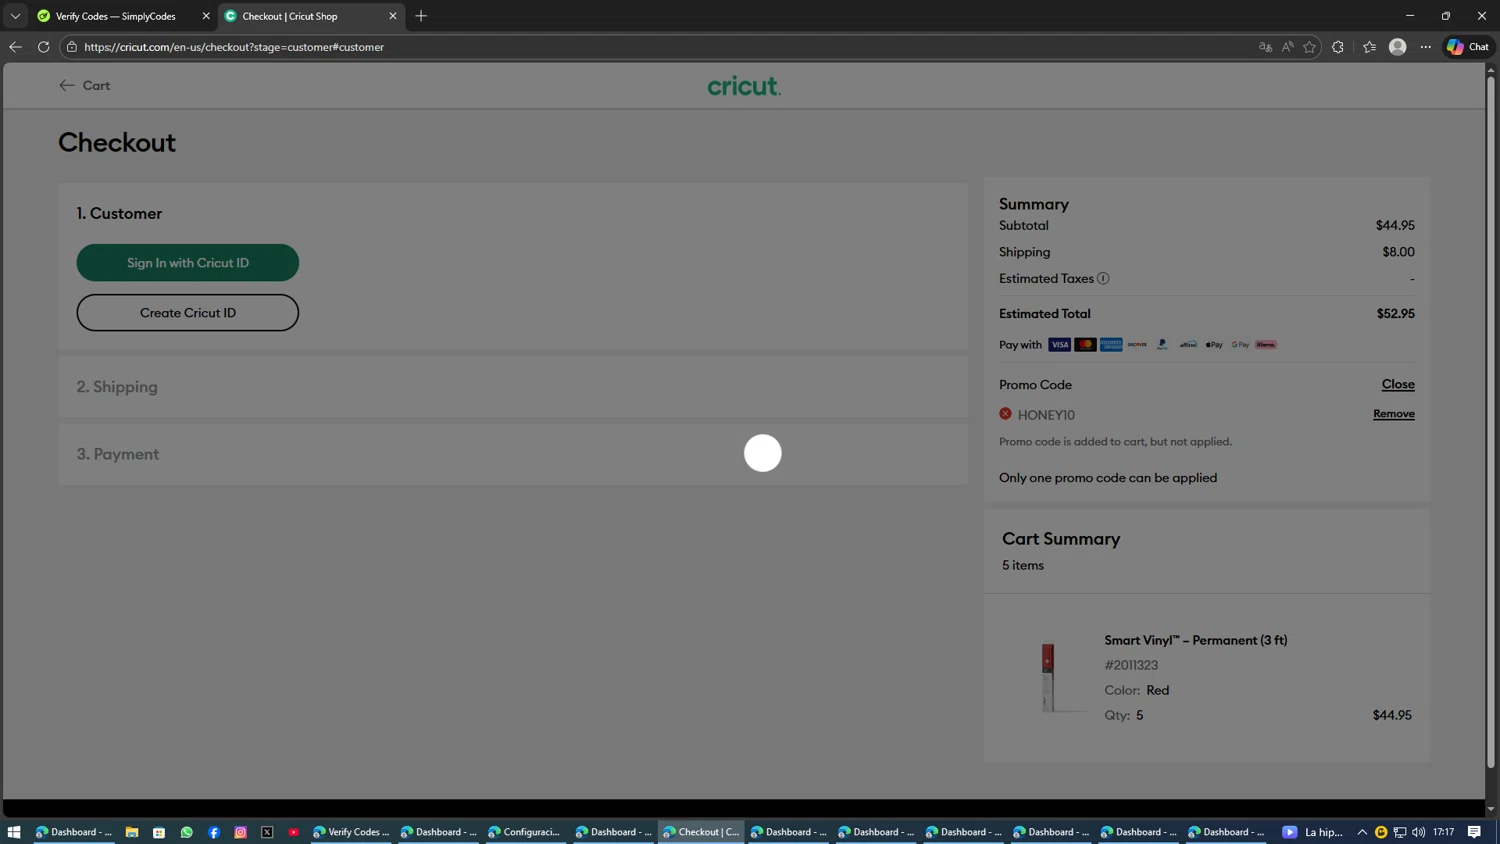Click Apple Pay payment icon

(x=1214, y=345)
